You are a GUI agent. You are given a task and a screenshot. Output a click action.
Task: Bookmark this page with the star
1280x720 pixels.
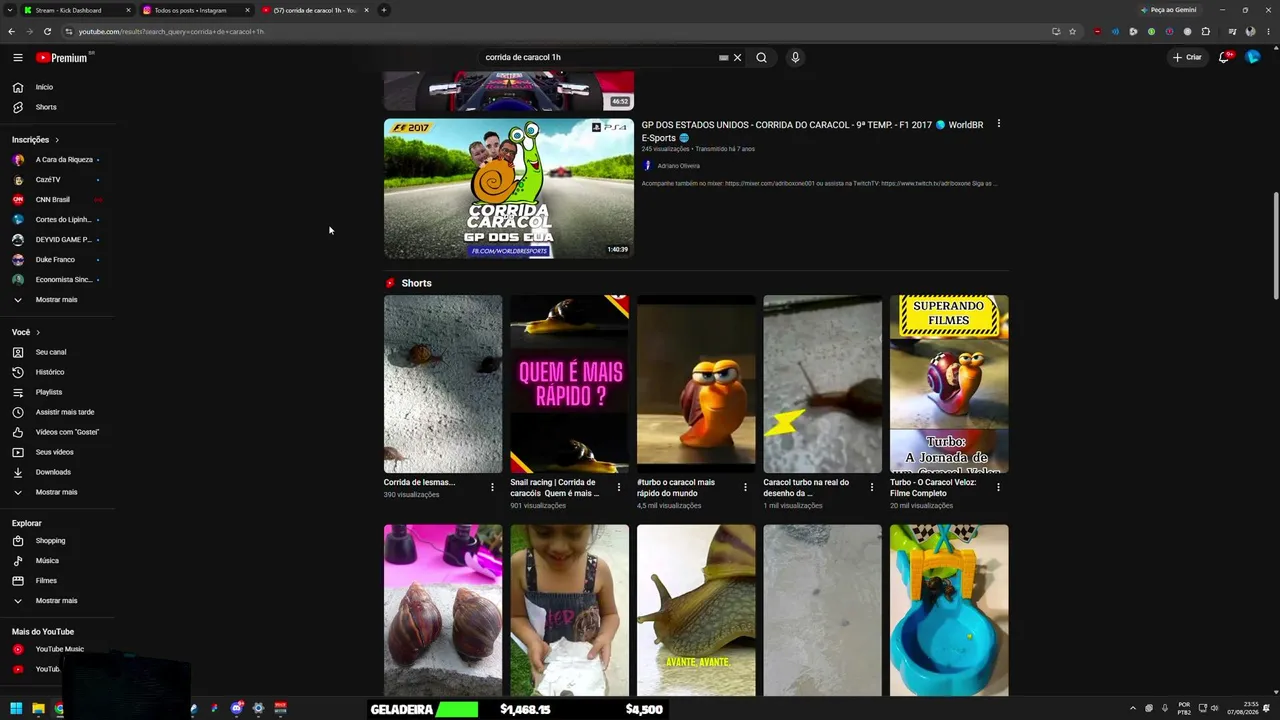(x=1073, y=31)
